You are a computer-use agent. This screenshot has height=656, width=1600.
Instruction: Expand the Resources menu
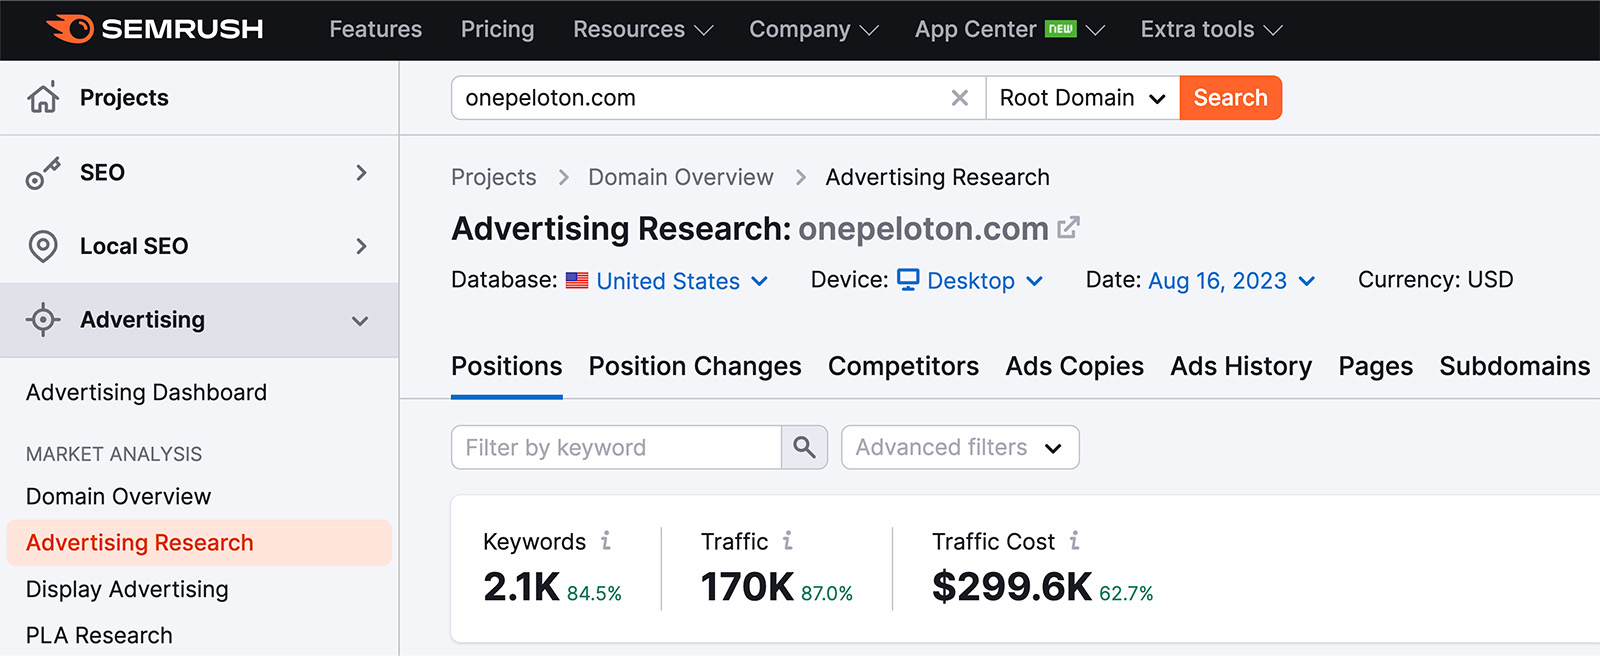click(643, 30)
